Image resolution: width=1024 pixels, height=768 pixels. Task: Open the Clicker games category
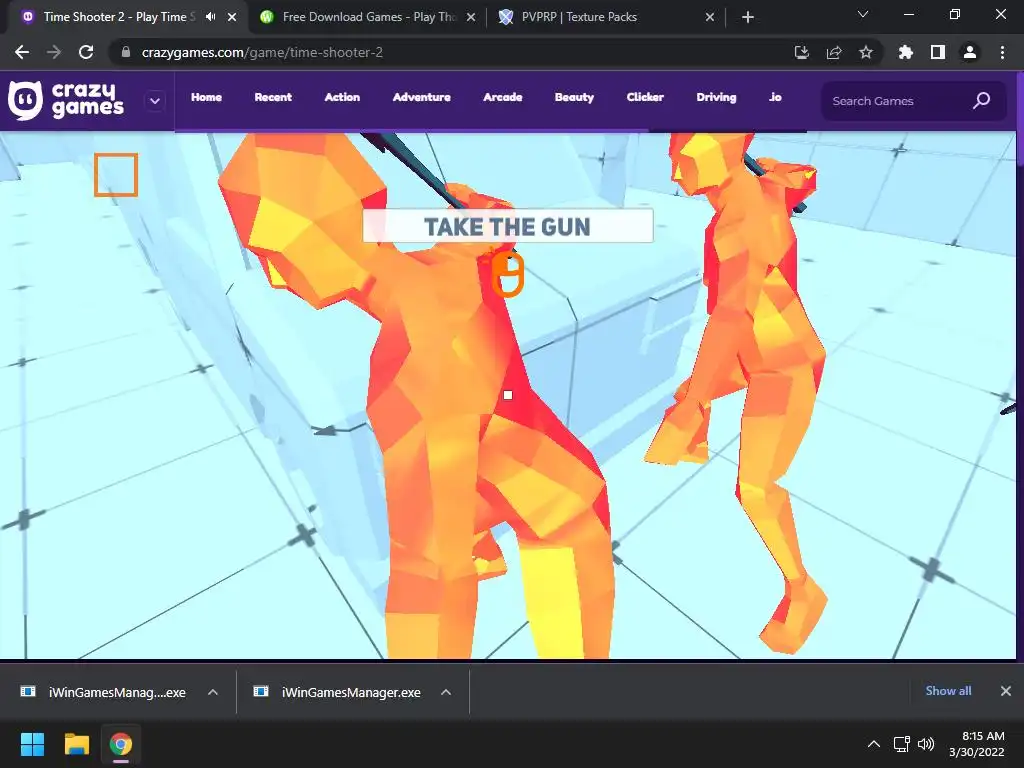pos(645,97)
